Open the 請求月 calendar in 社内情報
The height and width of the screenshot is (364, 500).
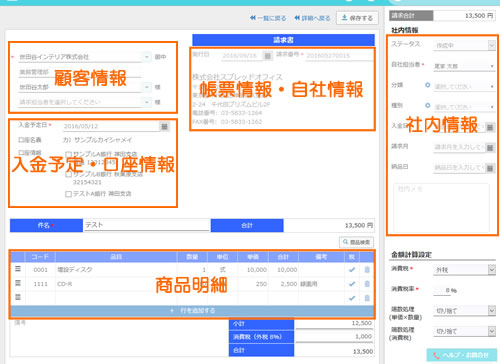490,147
